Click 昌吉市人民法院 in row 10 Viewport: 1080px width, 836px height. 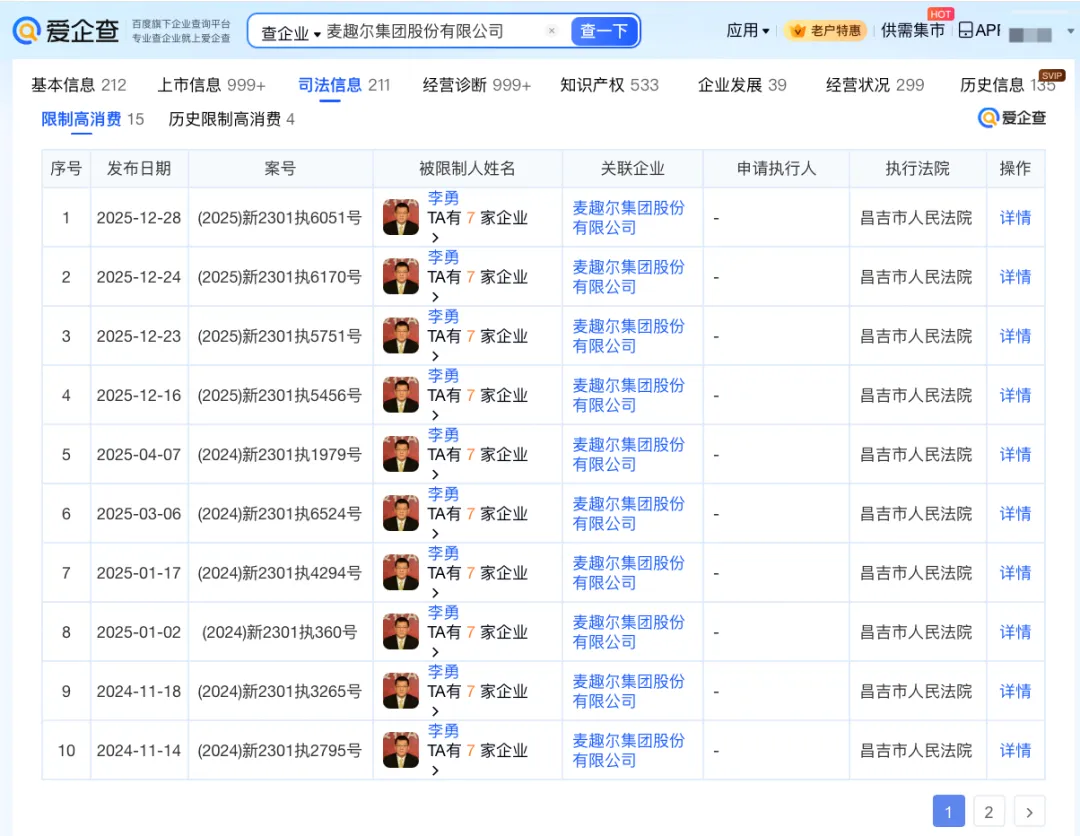[916, 751]
